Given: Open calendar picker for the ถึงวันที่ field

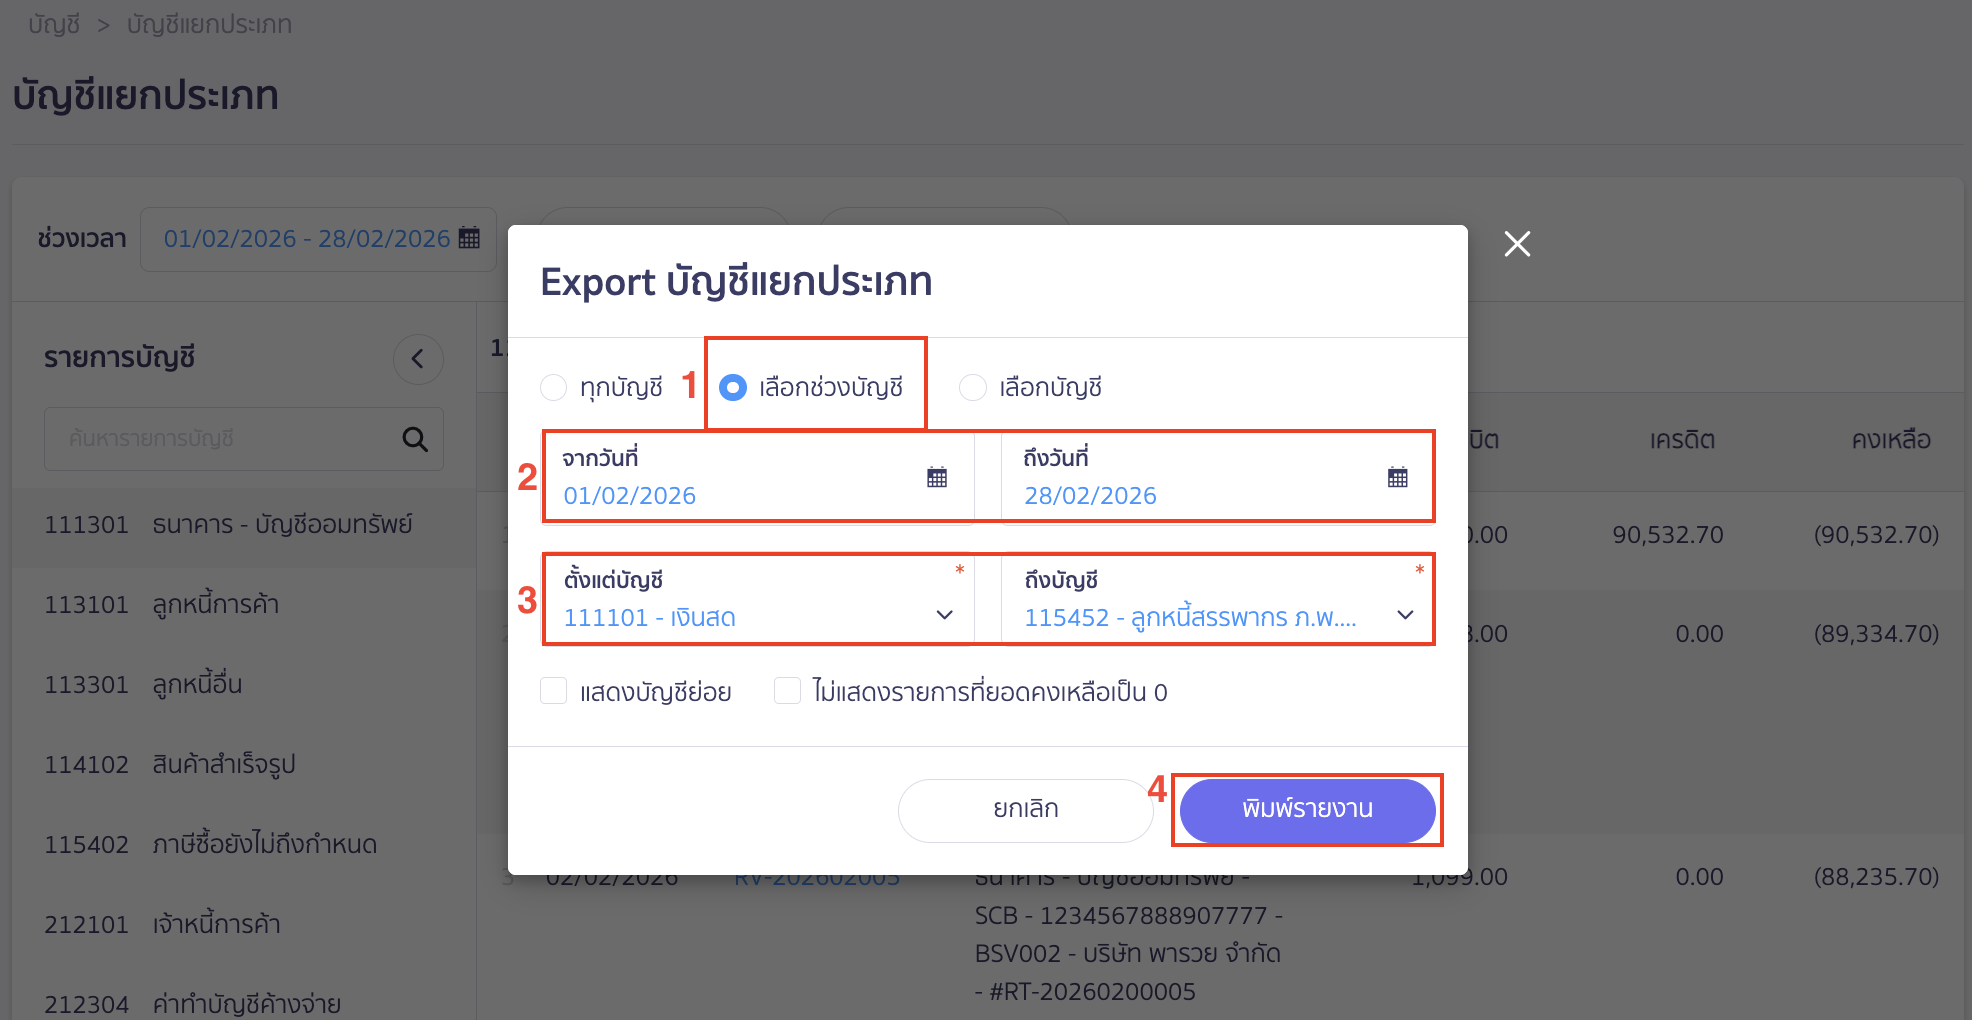Looking at the screenshot, I should (1397, 477).
